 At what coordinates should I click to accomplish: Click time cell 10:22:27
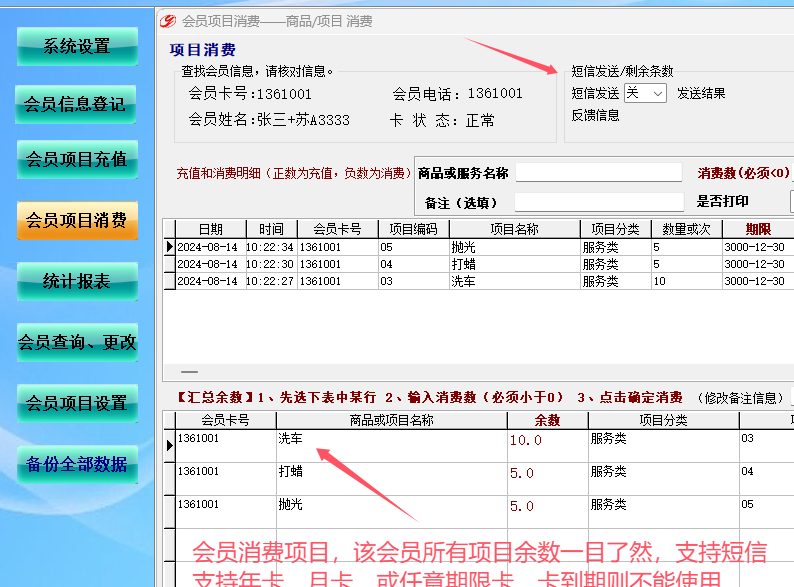tap(270, 281)
